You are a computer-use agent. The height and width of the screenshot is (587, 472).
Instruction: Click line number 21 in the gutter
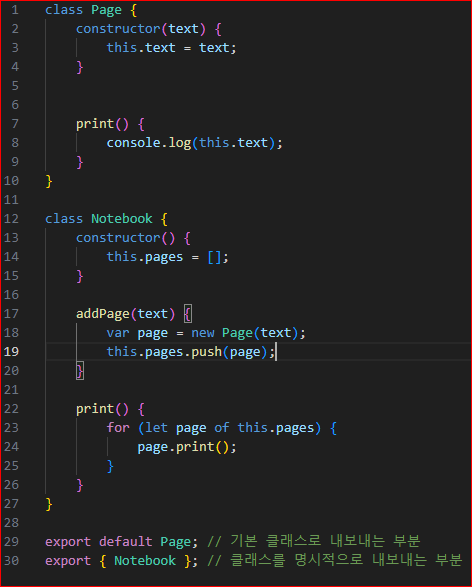[x=11, y=390]
